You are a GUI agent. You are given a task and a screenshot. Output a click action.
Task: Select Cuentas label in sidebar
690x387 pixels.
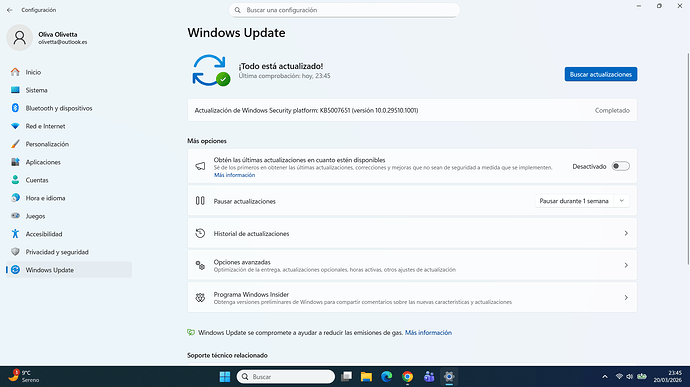pyautogui.click(x=37, y=180)
